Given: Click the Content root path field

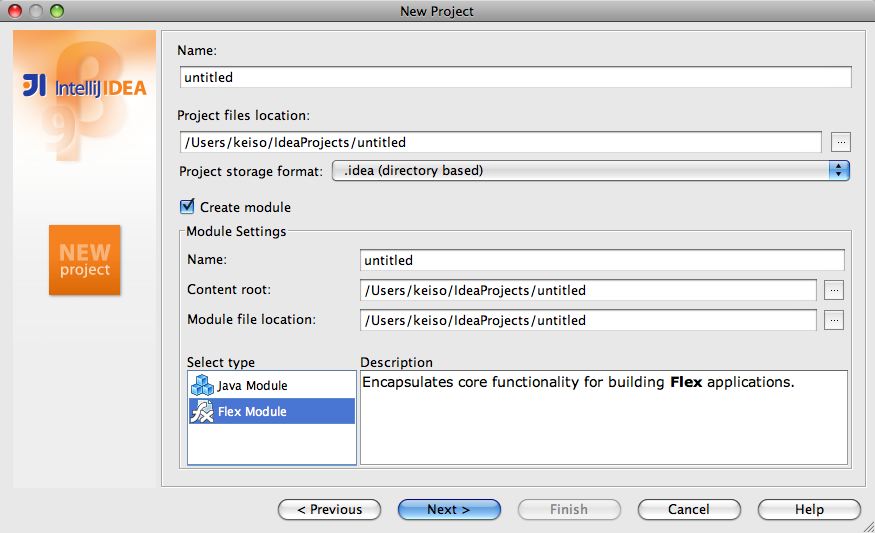Looking at the screenshot, I should (588, 290).
